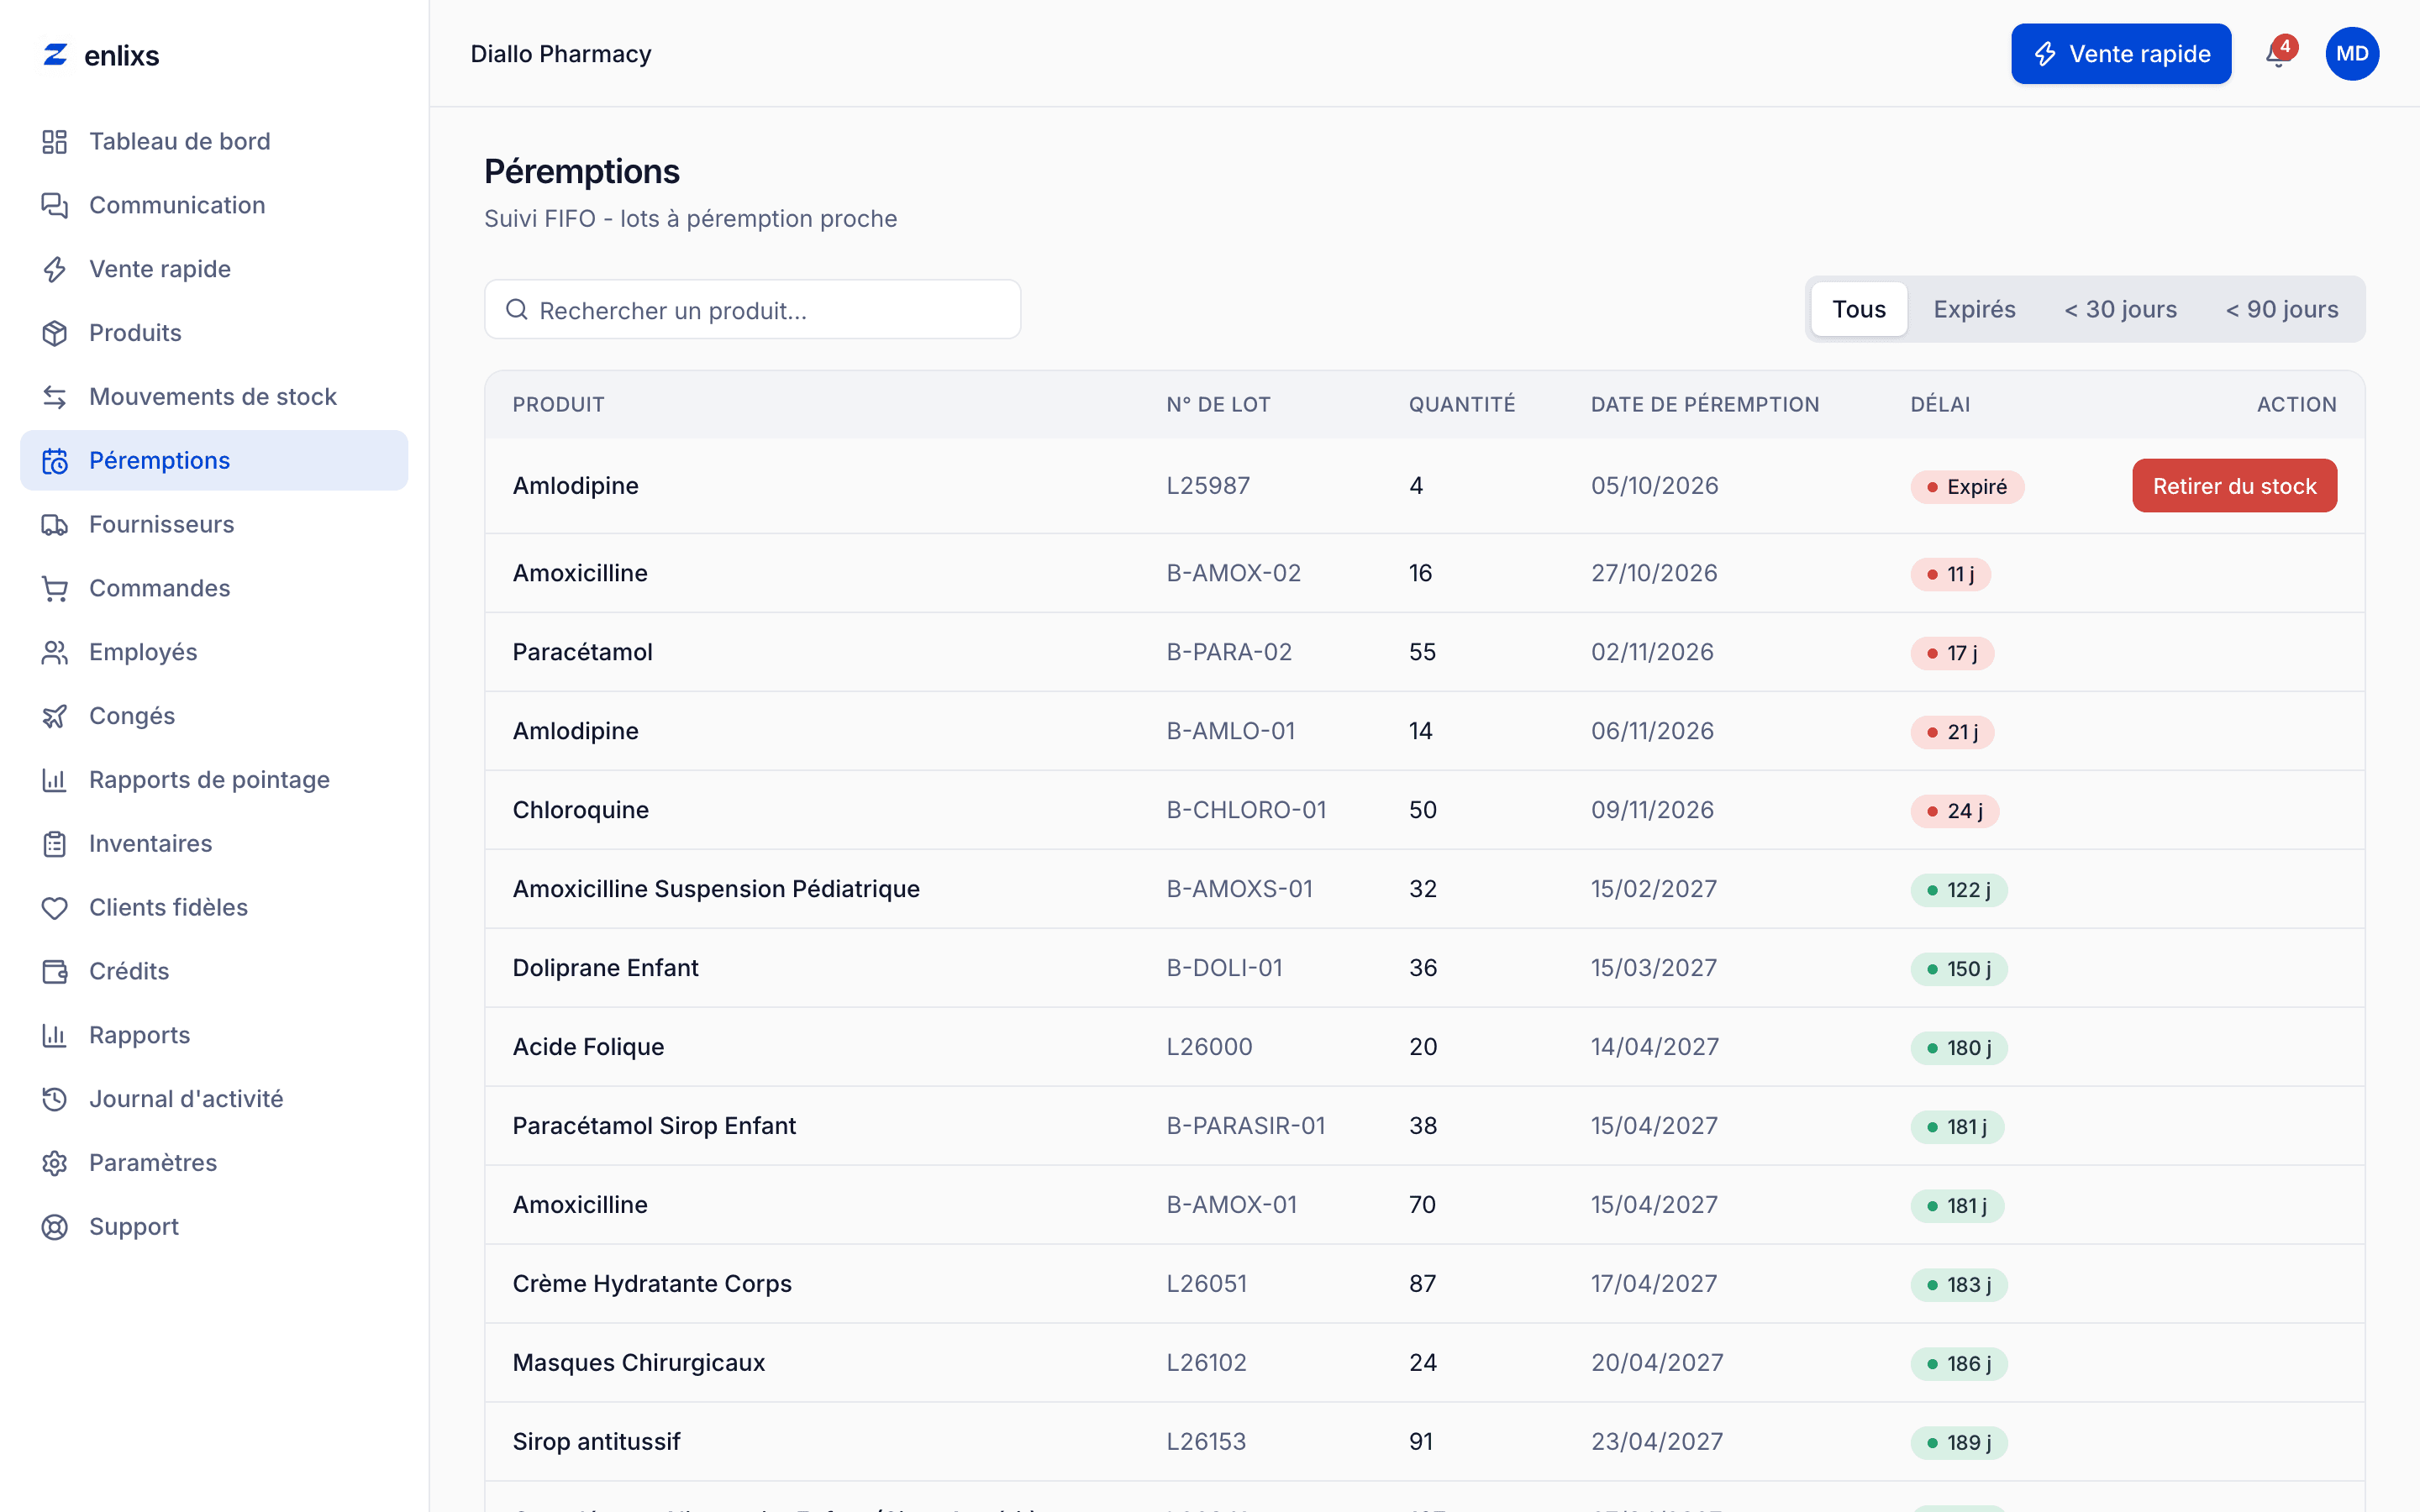Click the Expiré status badge

[x=1967, y=487]
